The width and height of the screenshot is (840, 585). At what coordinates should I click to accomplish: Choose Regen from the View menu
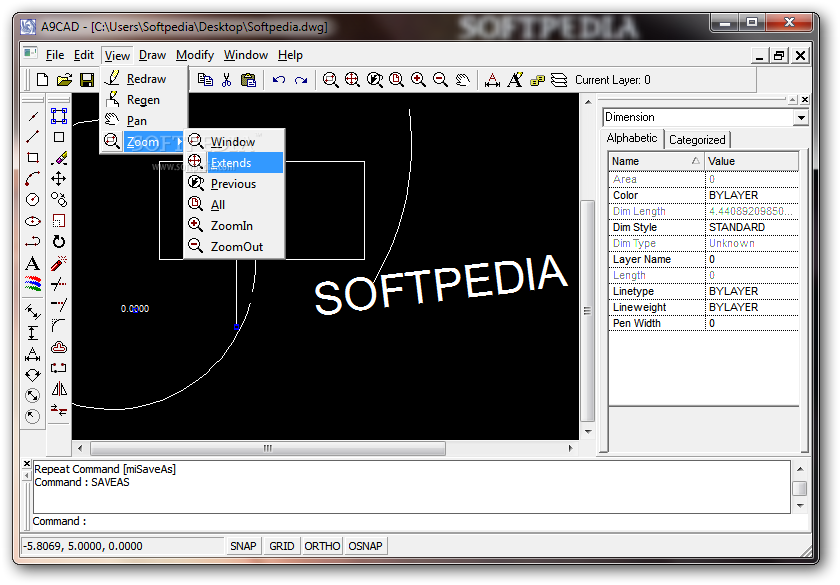tap(144, 100)
